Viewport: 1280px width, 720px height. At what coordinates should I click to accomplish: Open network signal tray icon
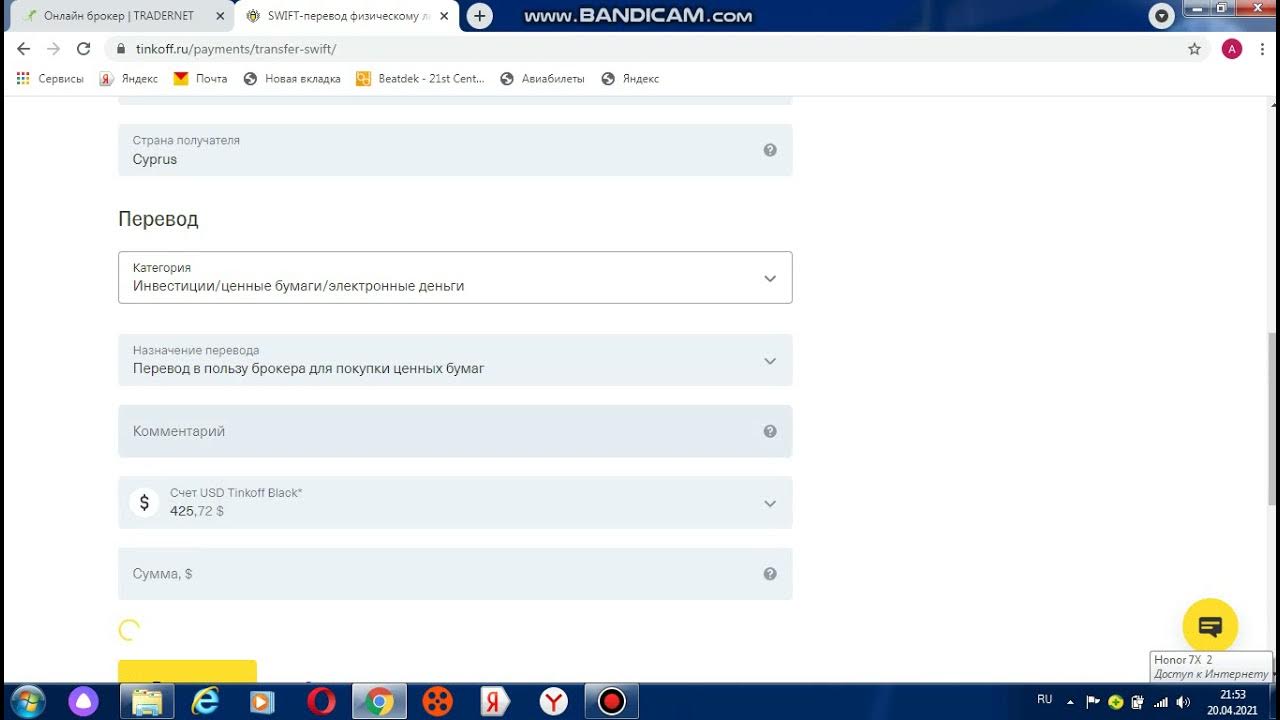[1161, 702]
